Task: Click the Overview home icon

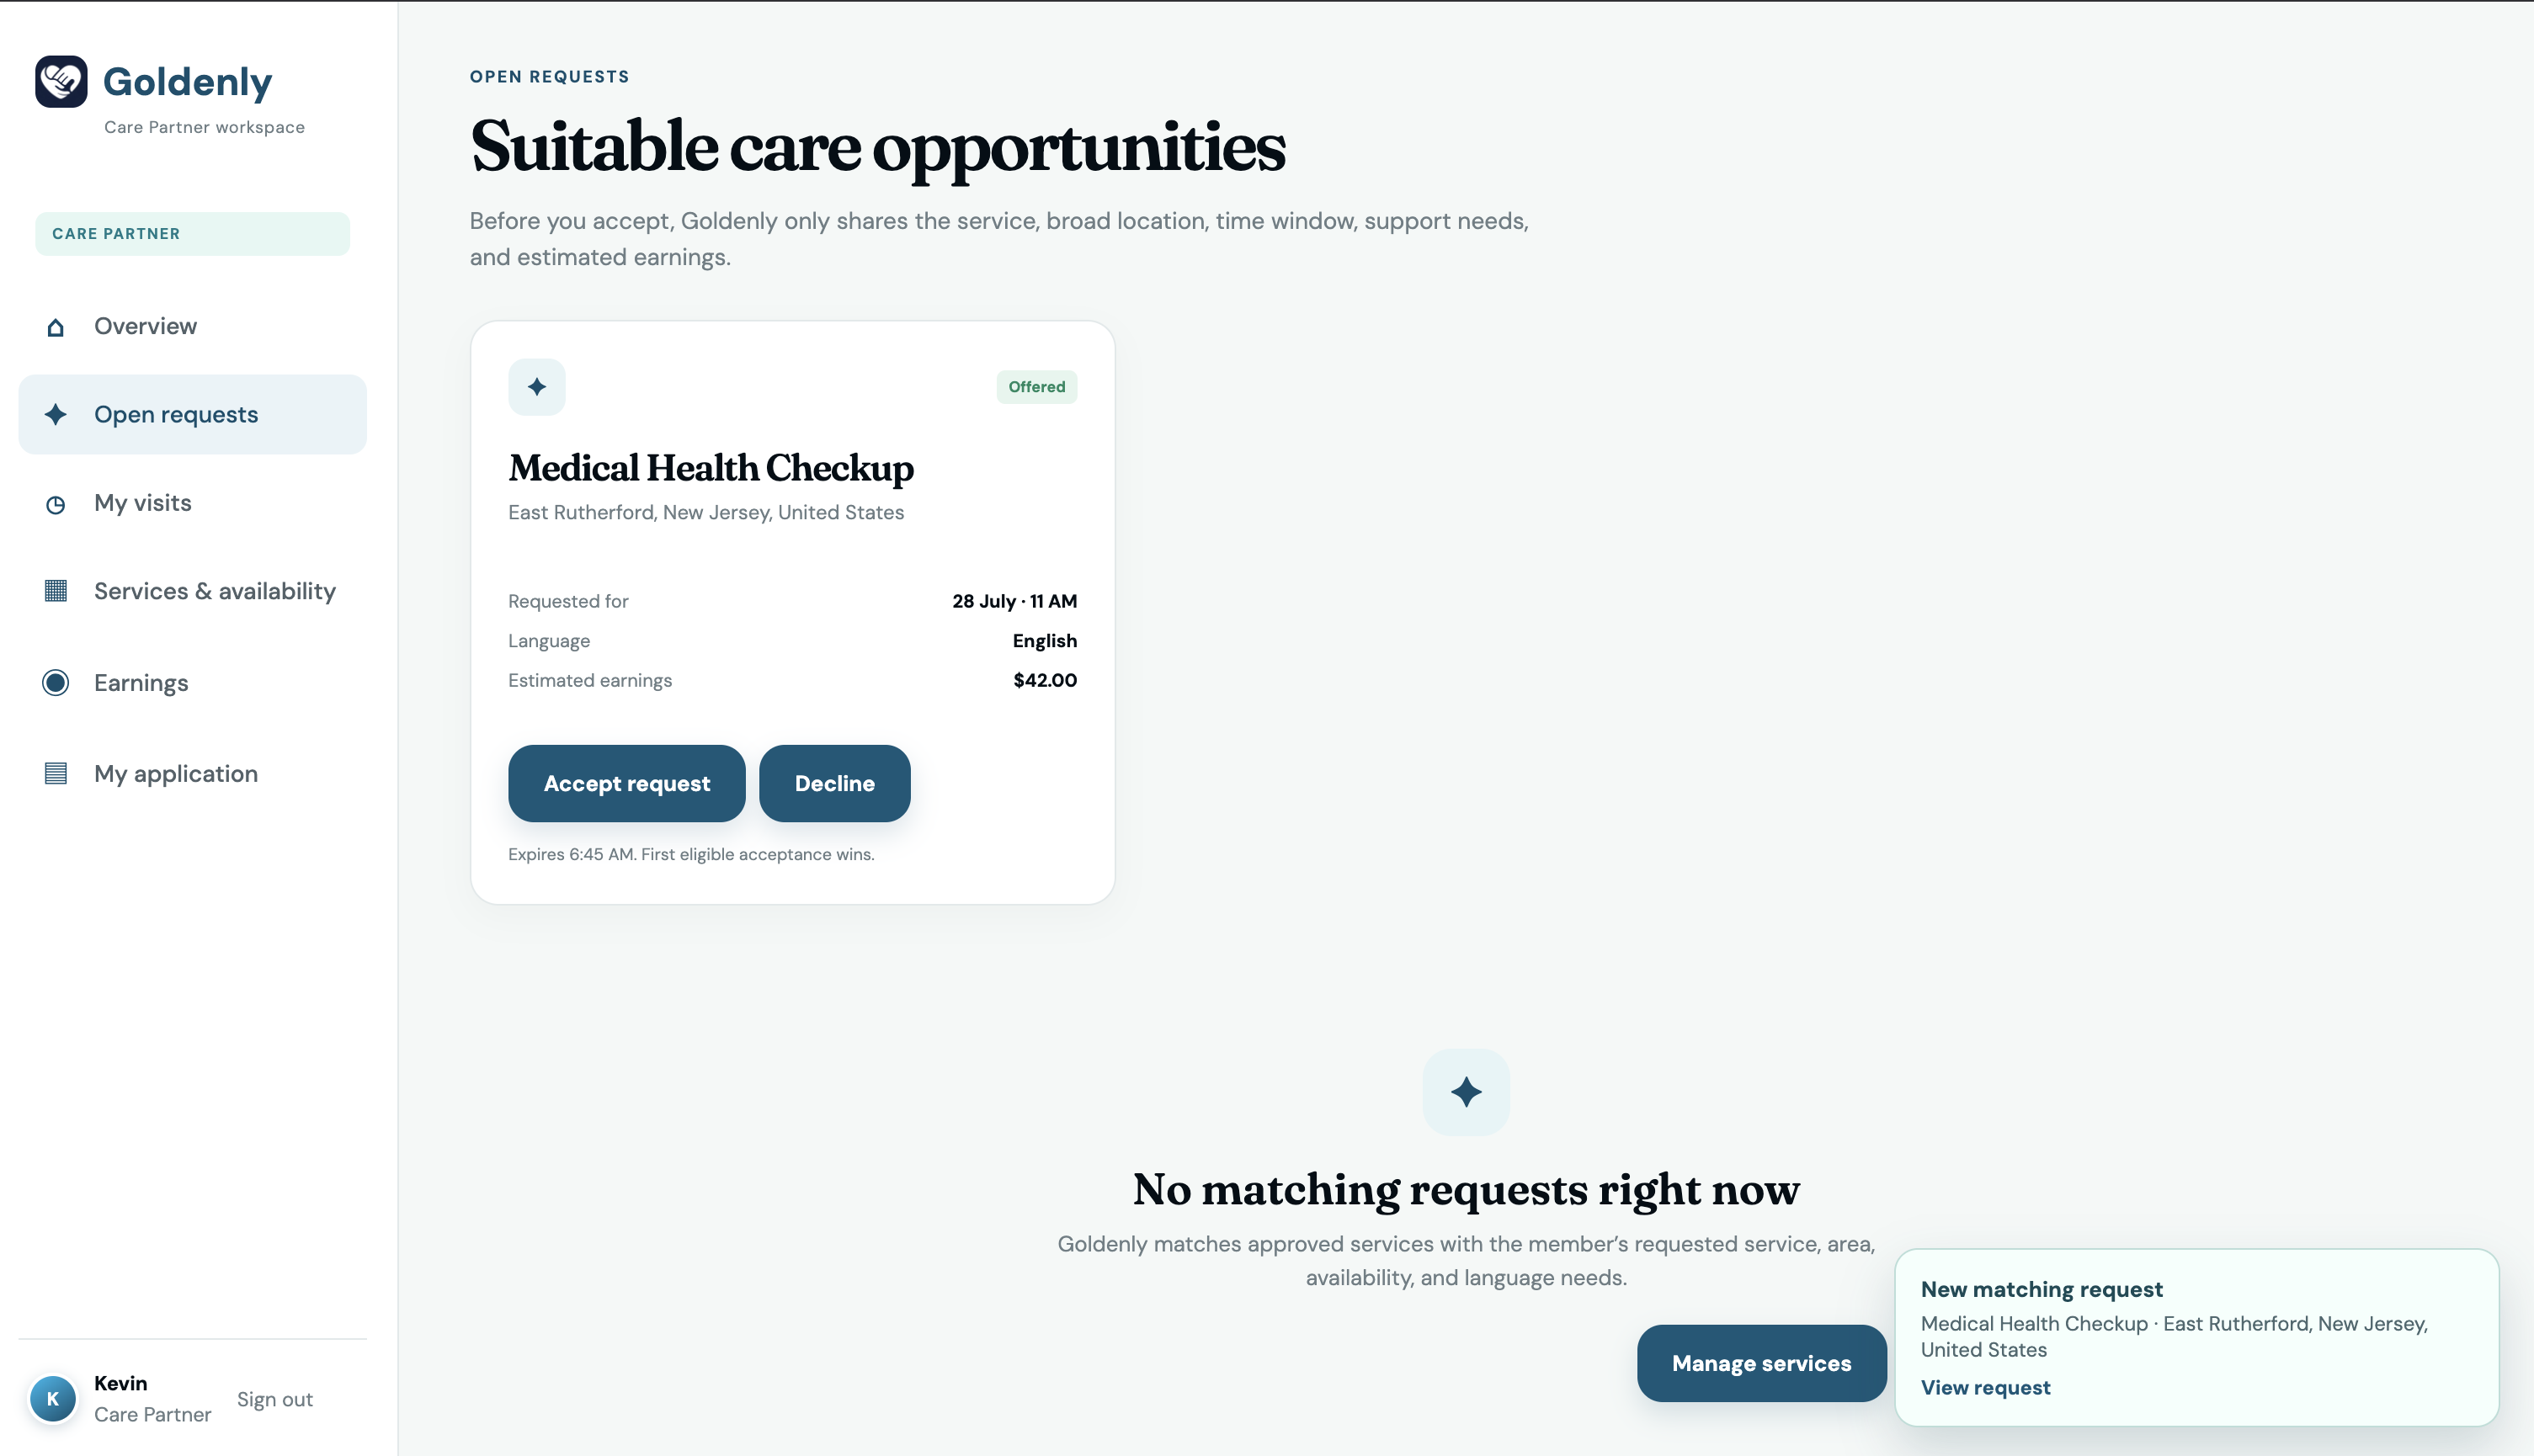Action: coord(56,327)
